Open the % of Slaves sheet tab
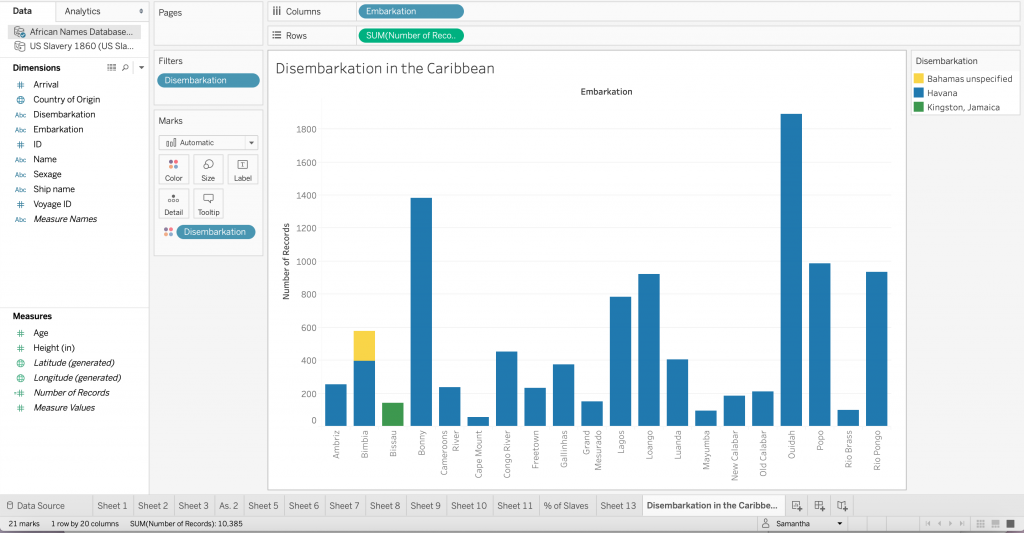1024x533 pixels. click(x=567, y=506)
